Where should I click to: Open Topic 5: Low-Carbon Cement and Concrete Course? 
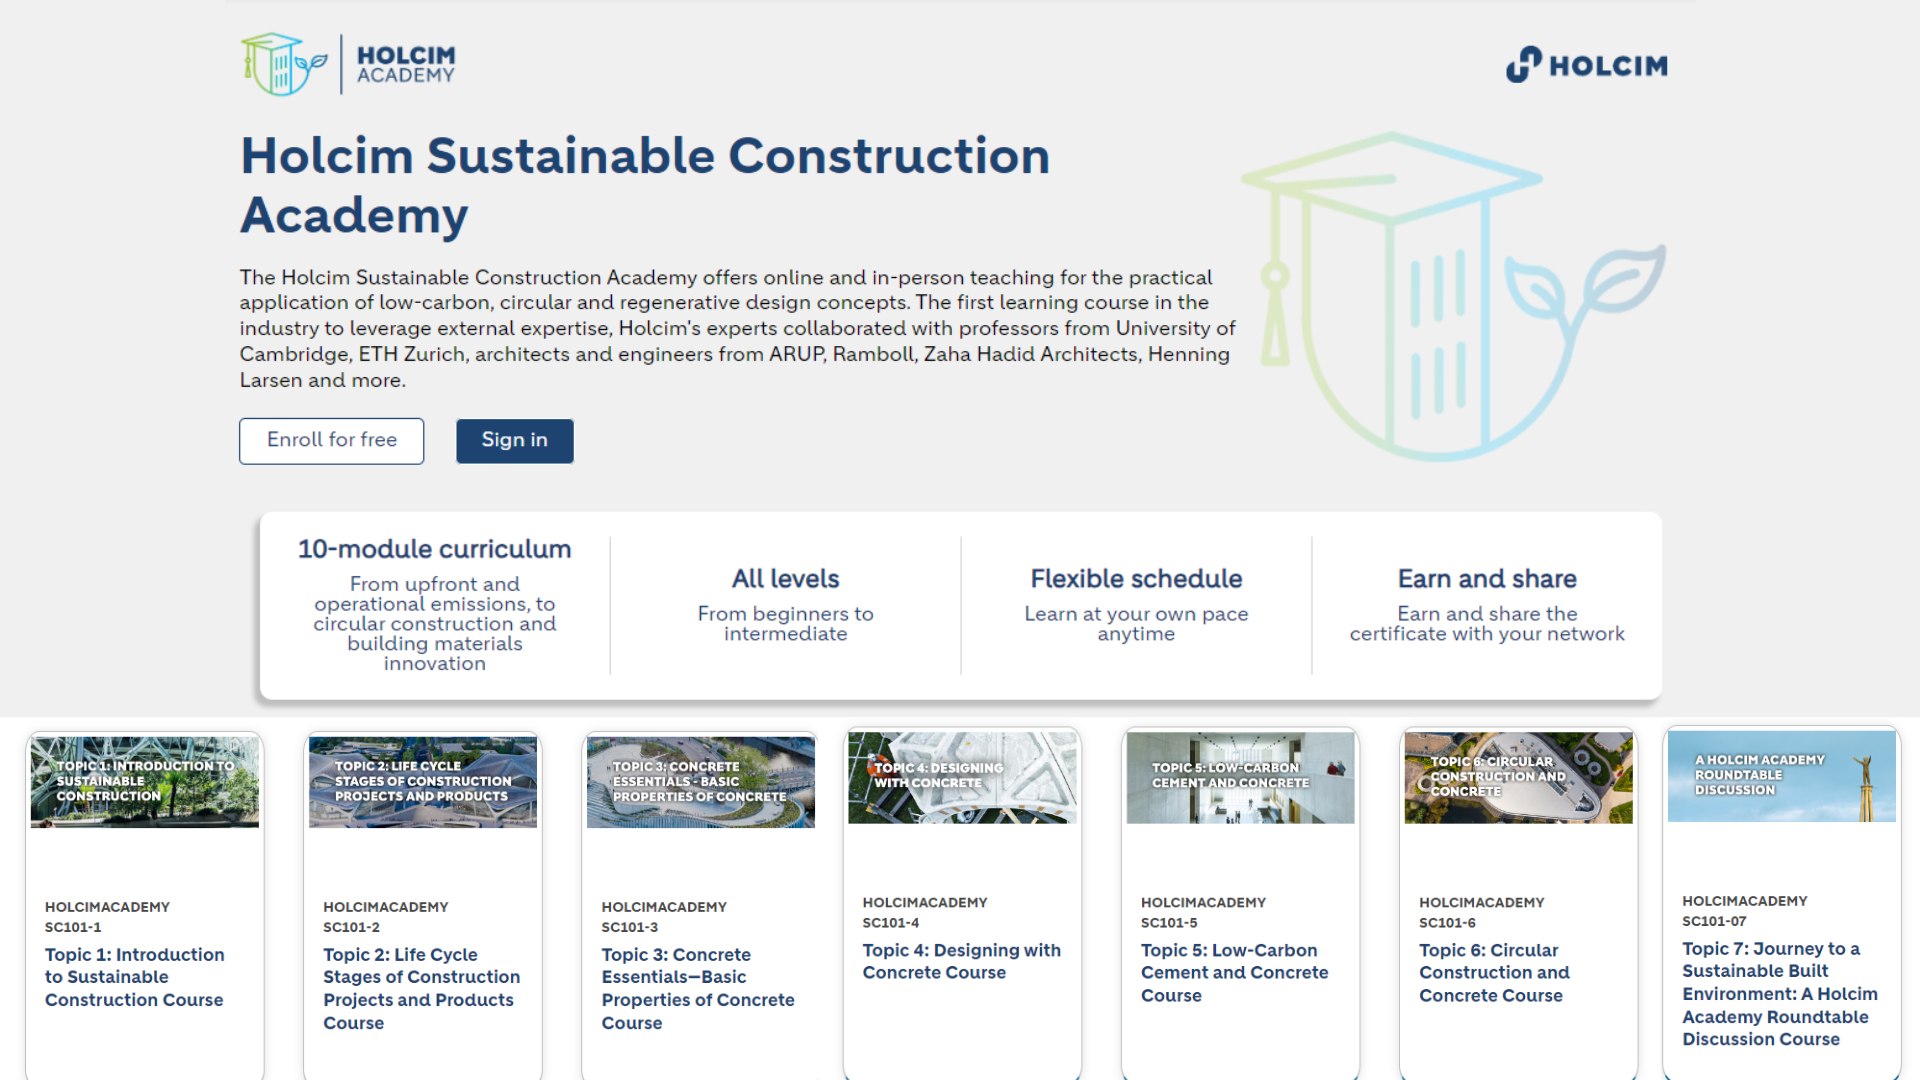click(1235, 972)
